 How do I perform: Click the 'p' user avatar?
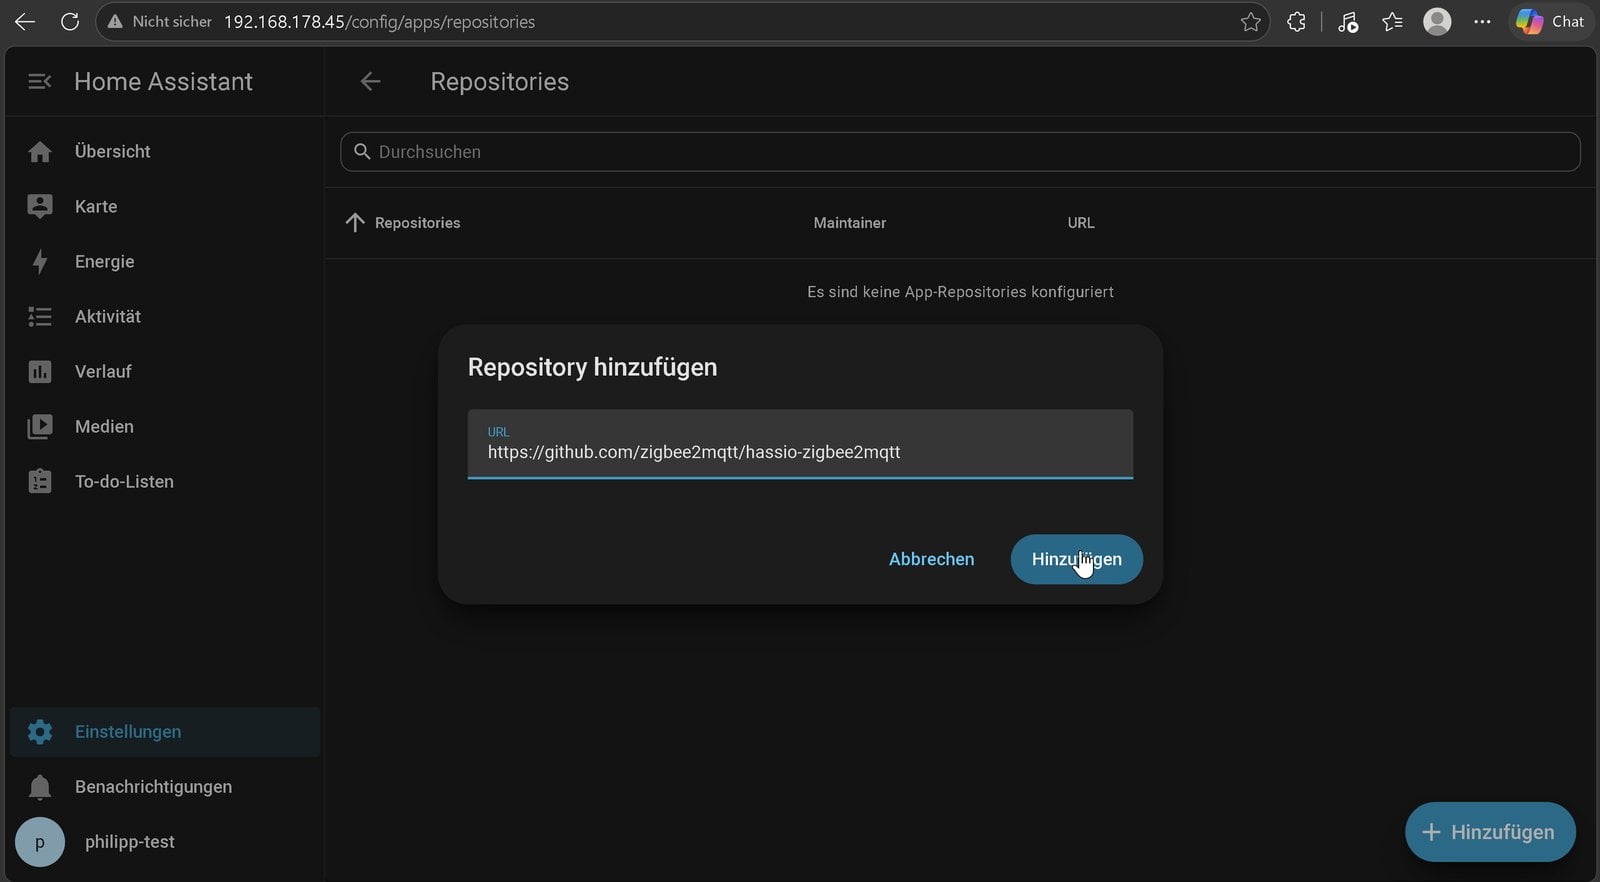[x=40, y=842]
